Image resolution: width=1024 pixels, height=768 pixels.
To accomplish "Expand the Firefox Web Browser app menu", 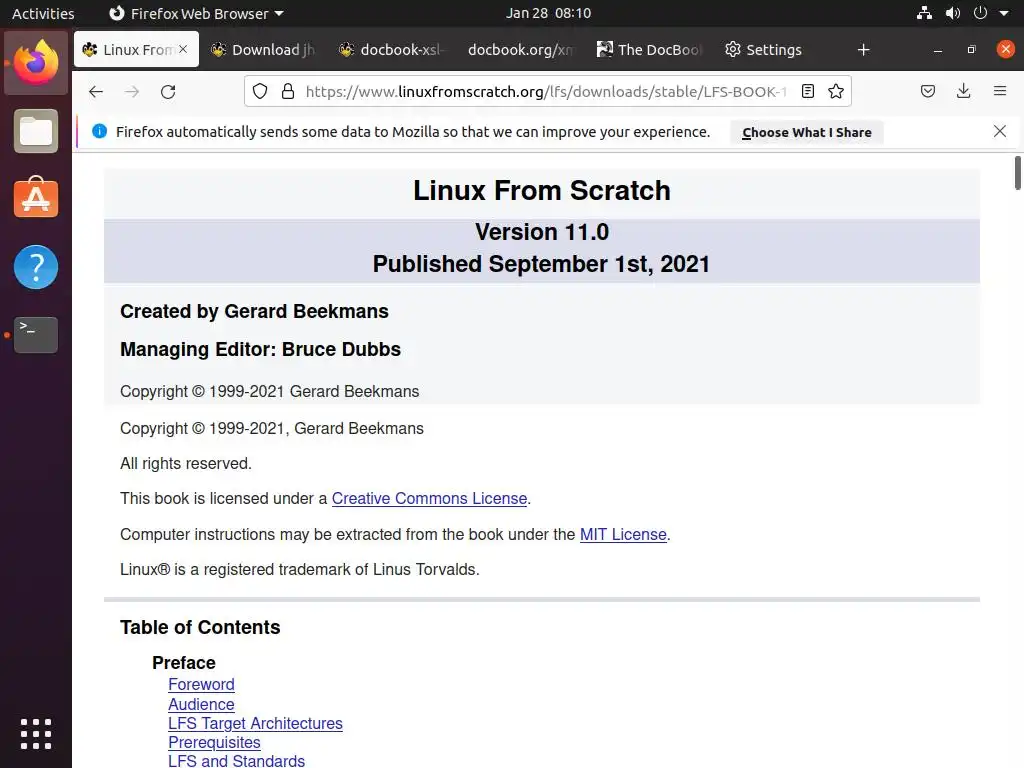I will 196,13.
